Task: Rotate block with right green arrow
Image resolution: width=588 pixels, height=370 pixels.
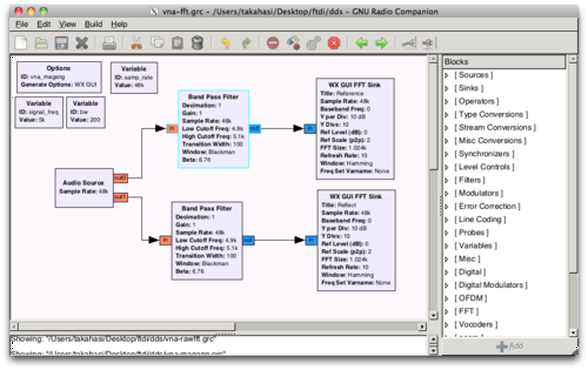Action: coord(382,43)
